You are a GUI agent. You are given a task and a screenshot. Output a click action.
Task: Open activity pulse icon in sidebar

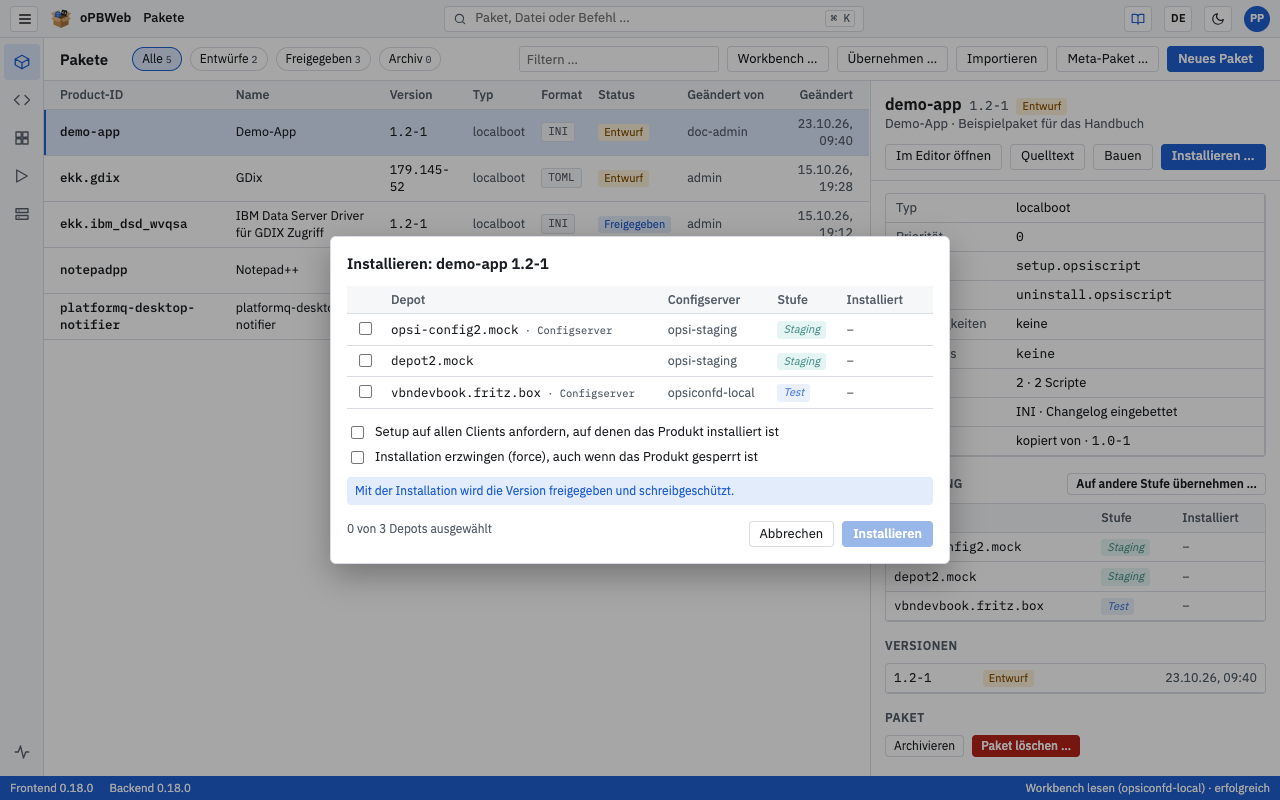[22, 752]
